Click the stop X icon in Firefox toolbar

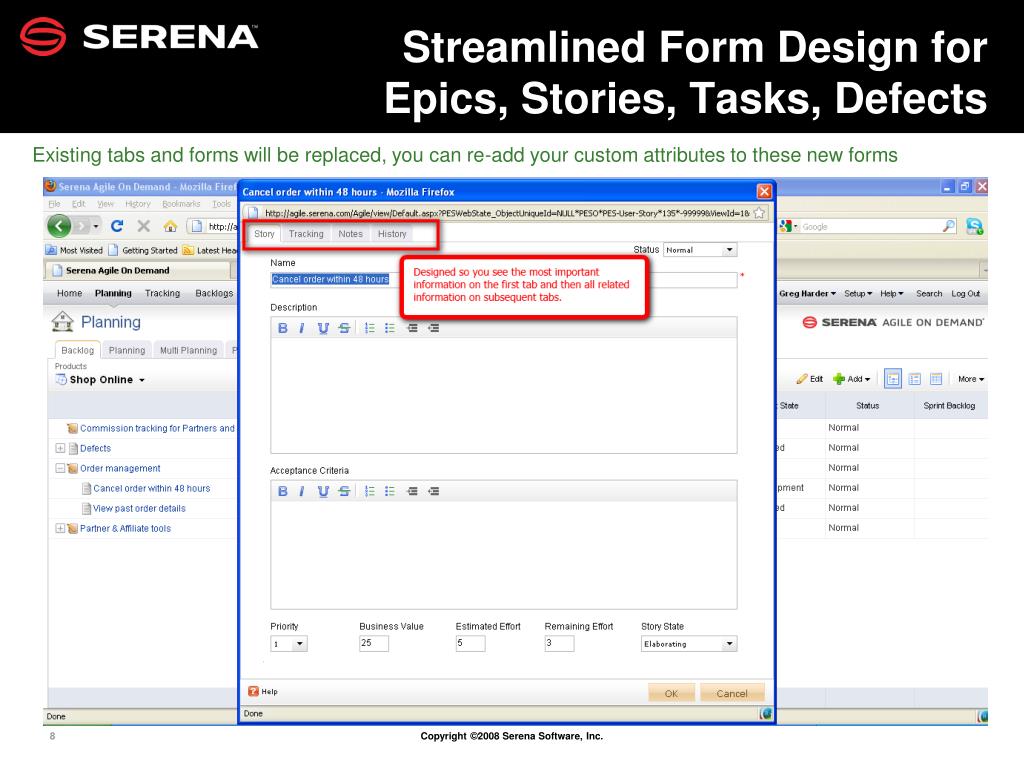point(144,226)
